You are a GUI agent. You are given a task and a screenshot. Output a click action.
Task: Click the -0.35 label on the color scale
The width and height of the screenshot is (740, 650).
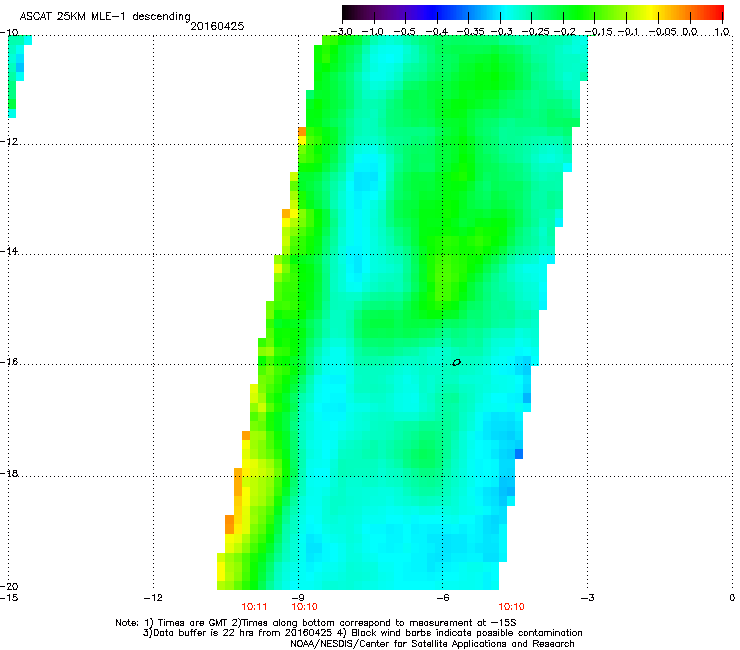468,32
